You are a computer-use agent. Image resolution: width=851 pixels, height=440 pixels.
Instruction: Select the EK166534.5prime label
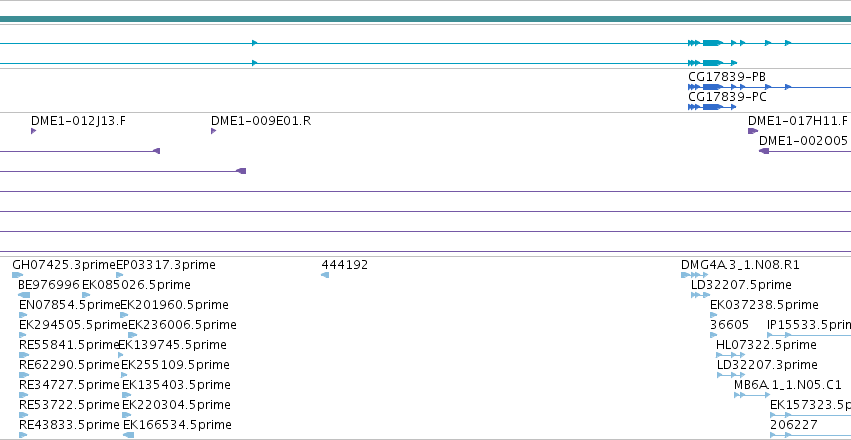point(177,425)
